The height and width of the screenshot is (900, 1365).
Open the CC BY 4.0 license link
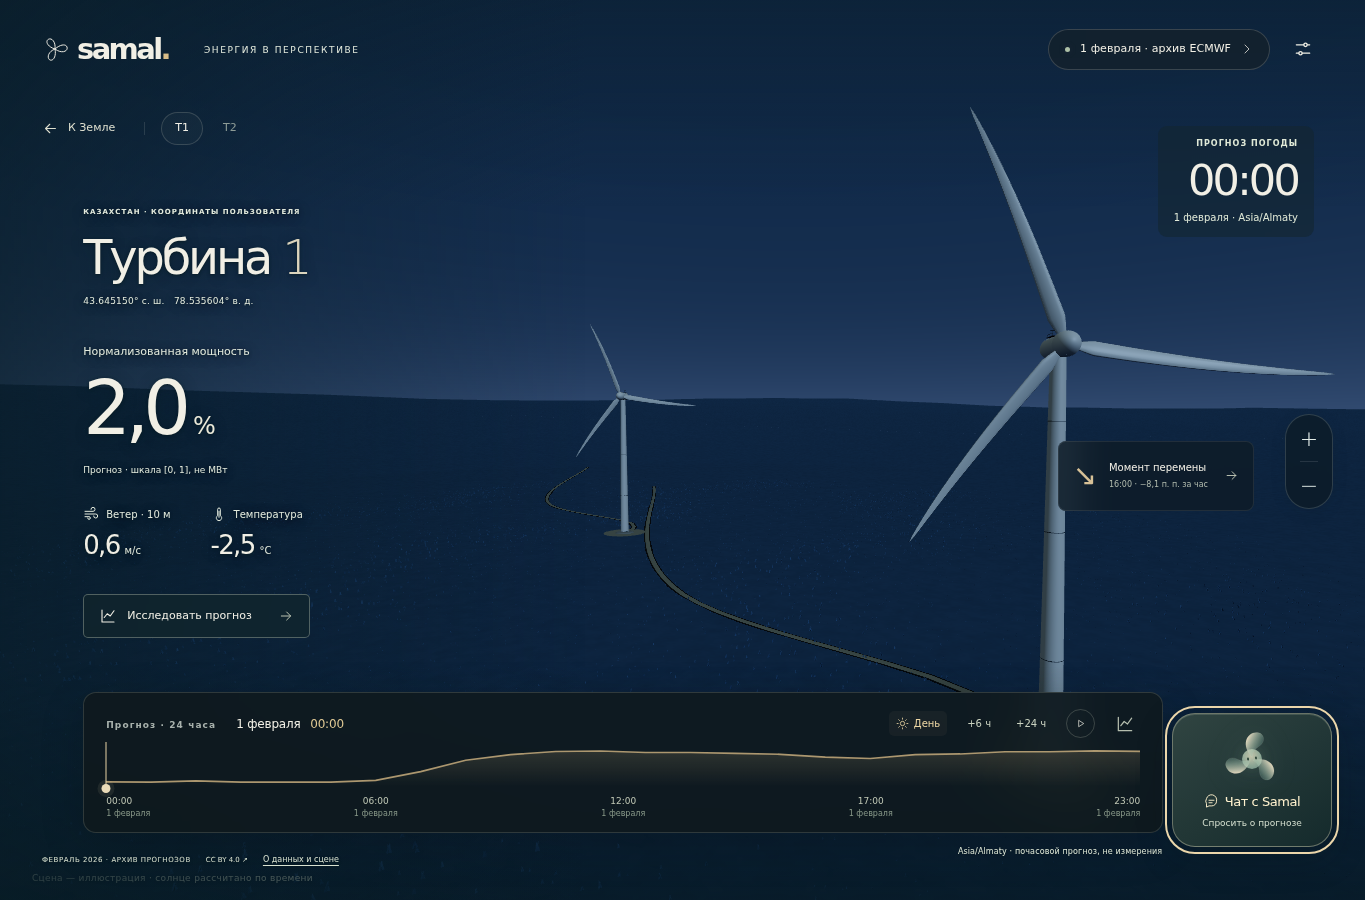click(x=226, y=860)
